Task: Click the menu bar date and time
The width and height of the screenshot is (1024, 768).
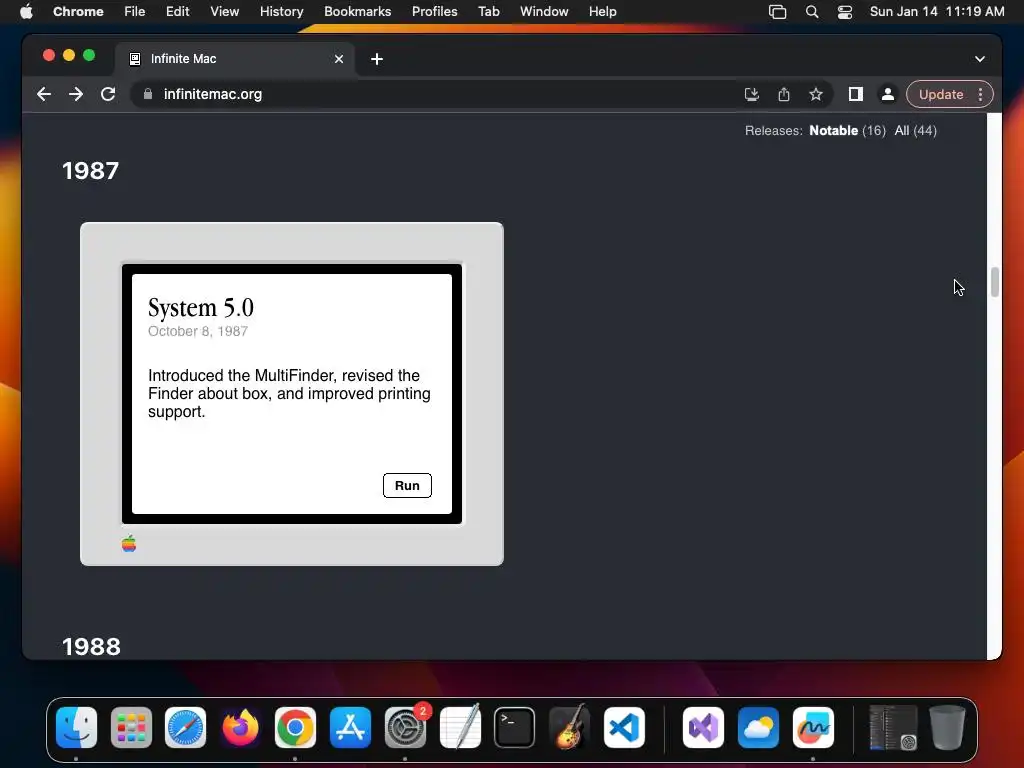Action: 937,12
